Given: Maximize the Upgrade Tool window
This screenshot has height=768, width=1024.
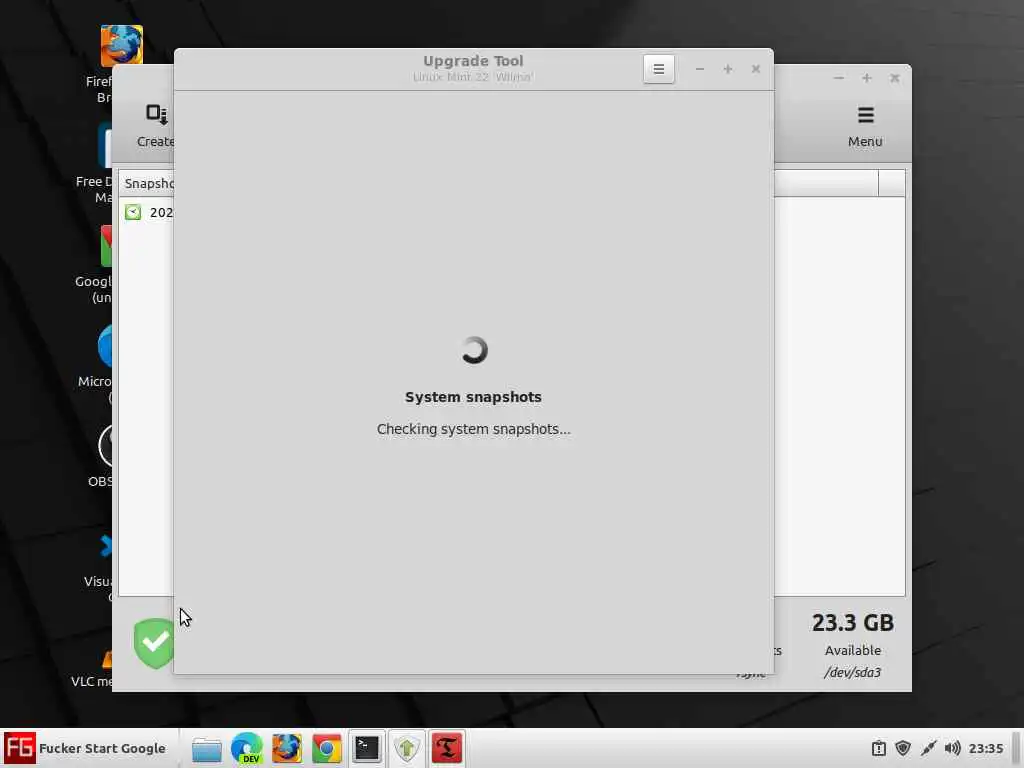Looking at the screenshot, I should coord(728,69).
